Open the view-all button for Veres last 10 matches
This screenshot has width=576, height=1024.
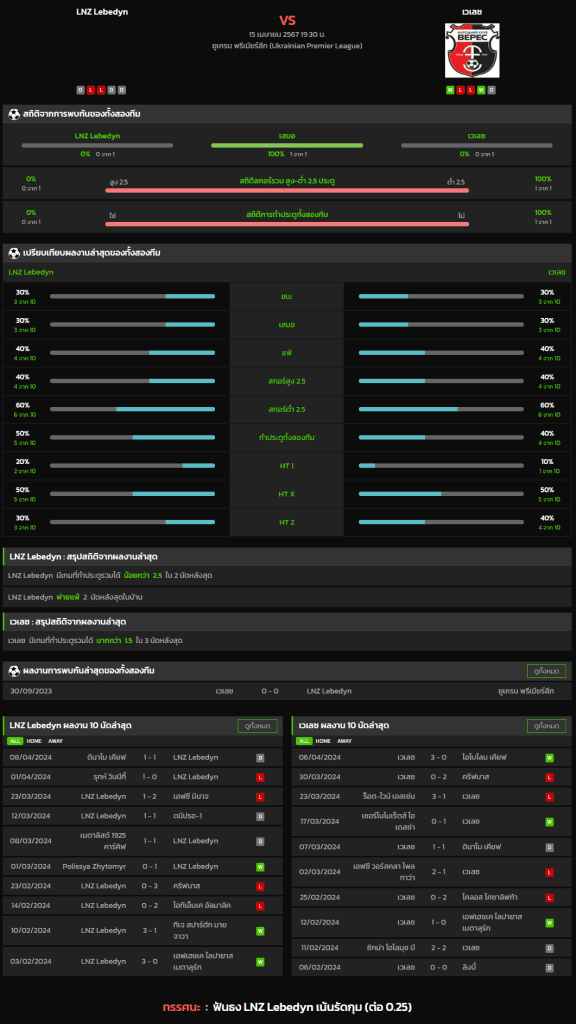547,726
